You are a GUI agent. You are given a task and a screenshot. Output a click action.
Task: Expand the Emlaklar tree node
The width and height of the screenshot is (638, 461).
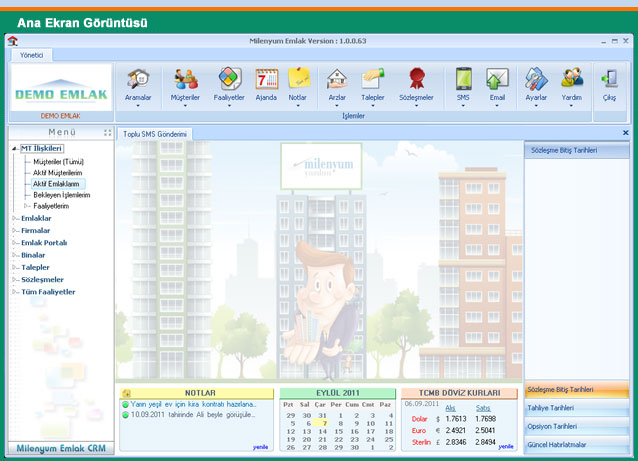tap(15, 218)
